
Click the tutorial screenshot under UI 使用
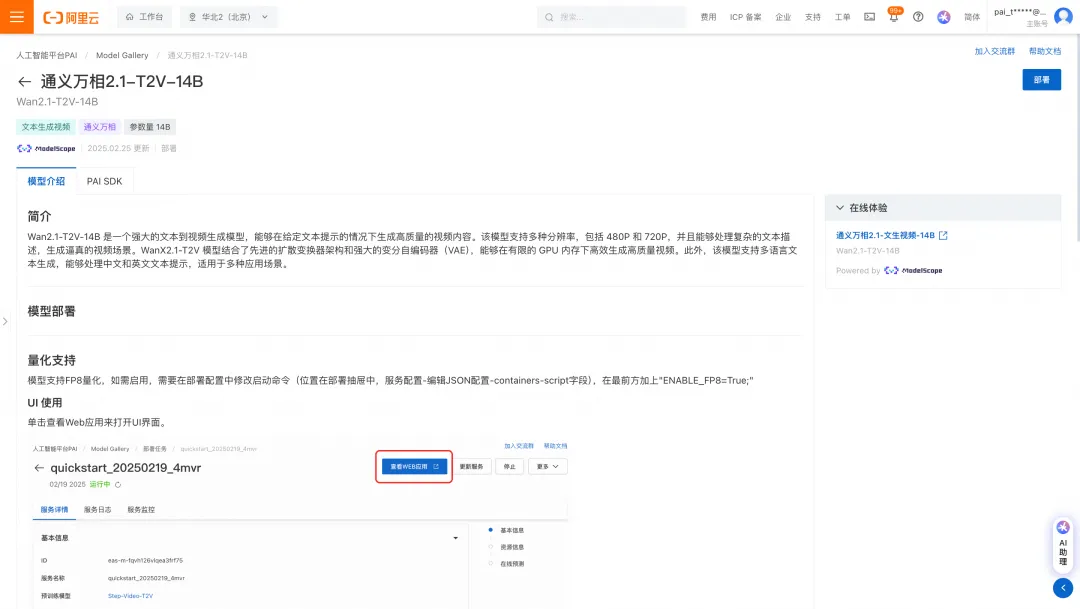300,522
